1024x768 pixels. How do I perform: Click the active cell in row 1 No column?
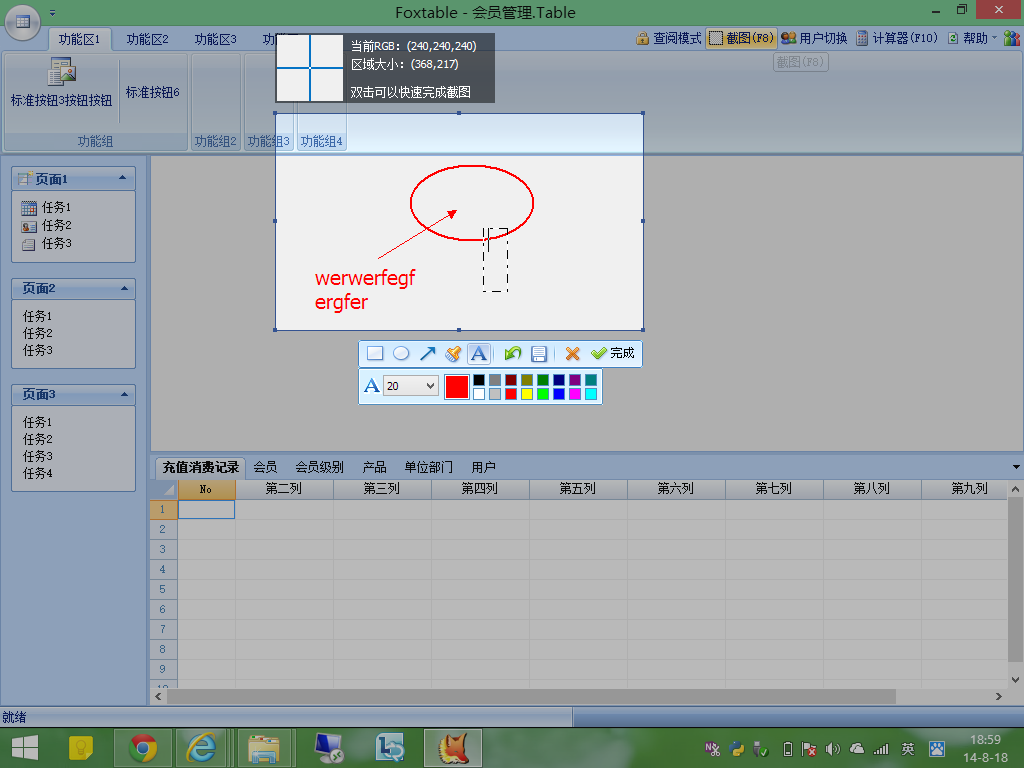(x=206, y=509)
